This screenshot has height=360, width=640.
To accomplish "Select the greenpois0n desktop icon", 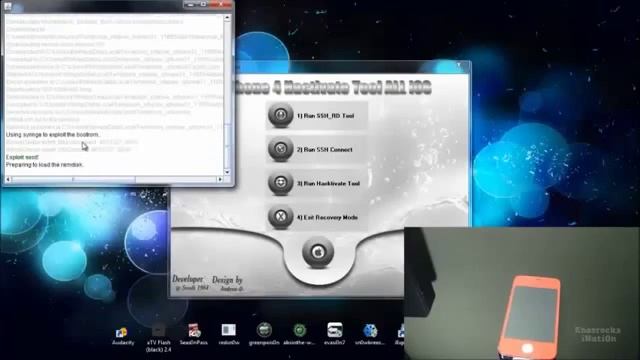I will 264,334.
